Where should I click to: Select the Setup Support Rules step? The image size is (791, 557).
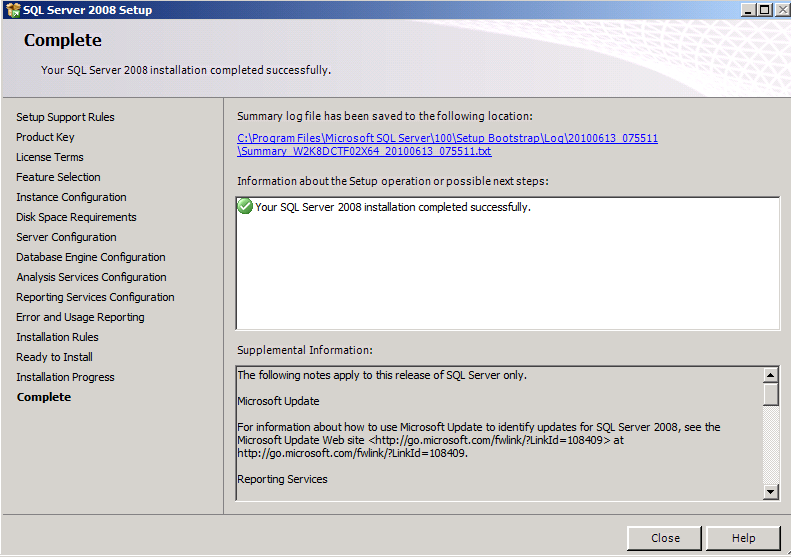[65, 117]
